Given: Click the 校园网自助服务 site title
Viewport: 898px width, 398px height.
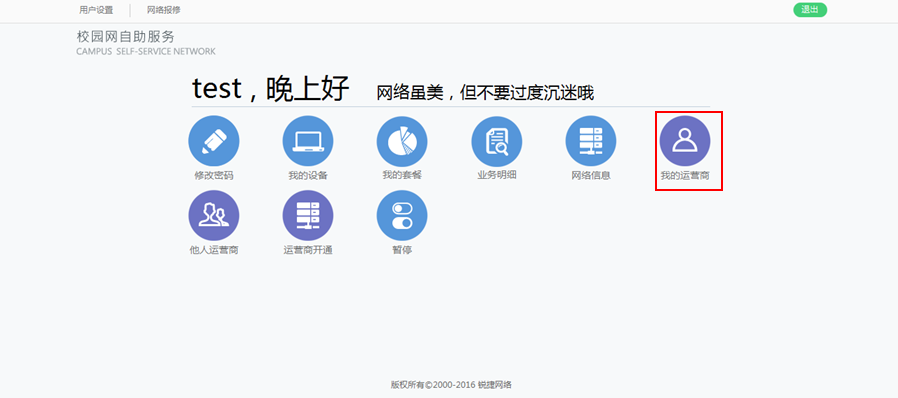Looking at the screenshot, I should (x=125, y=37).
